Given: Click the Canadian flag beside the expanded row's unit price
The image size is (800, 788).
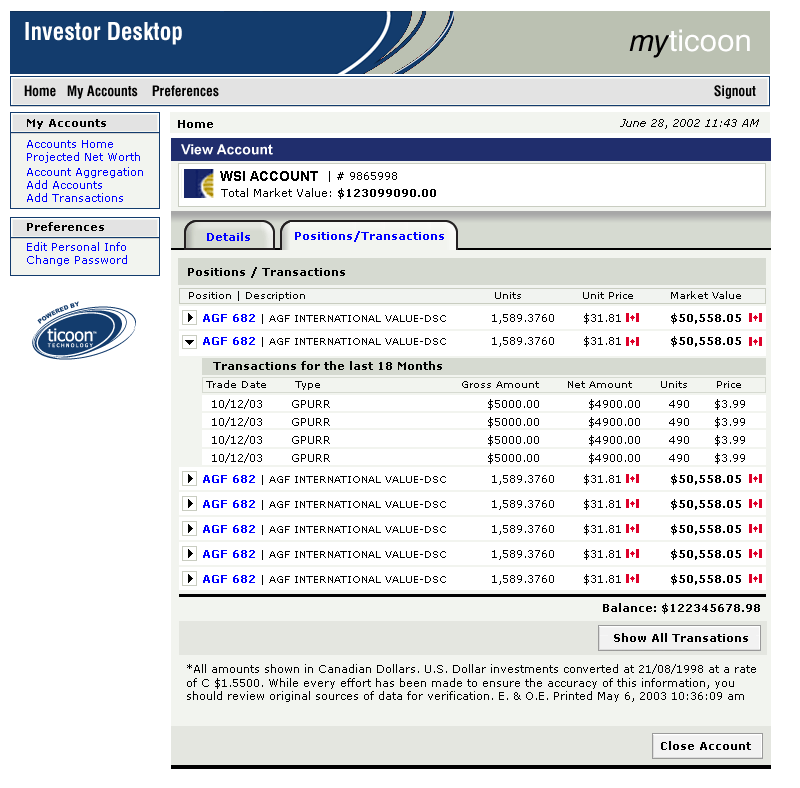Looking at the screenshot, I should (x=632, y=341).
